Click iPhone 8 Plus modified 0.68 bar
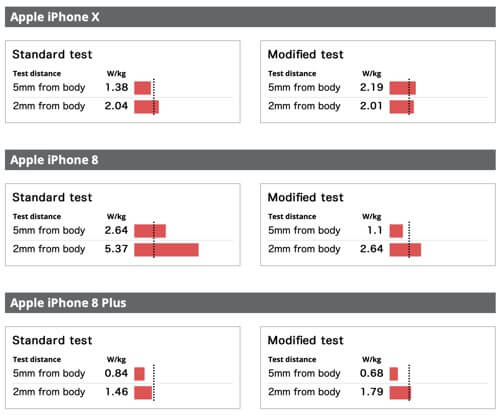 (394, 374)
